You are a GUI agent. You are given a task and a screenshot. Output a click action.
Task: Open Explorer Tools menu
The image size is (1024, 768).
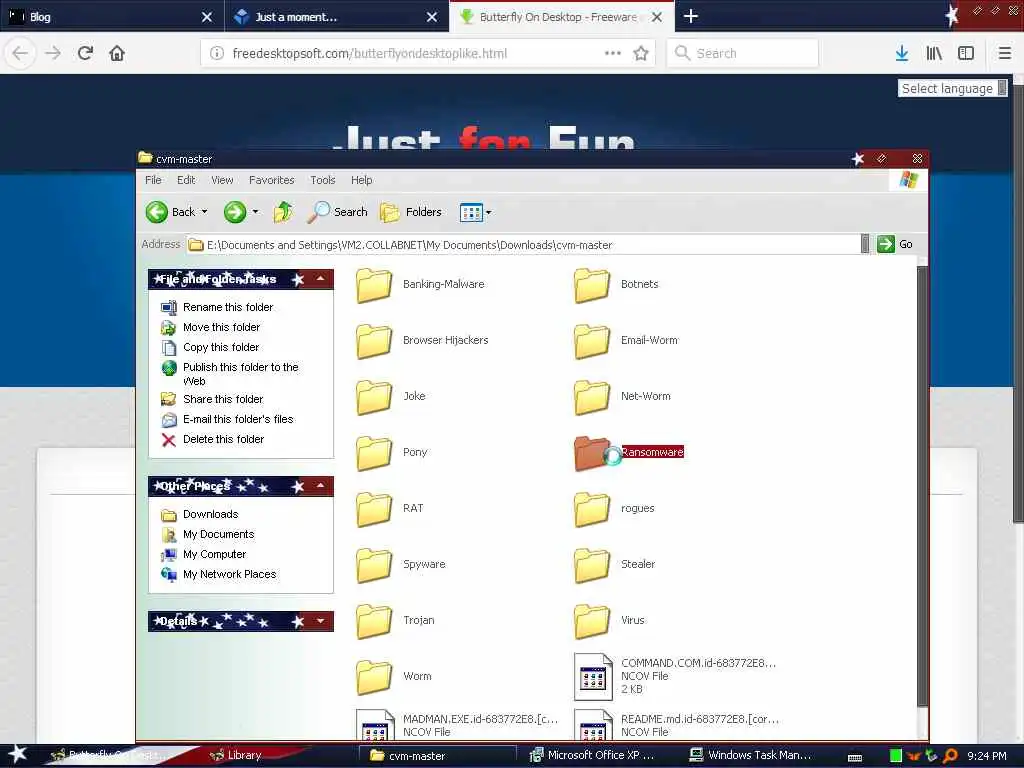point(323,180)
